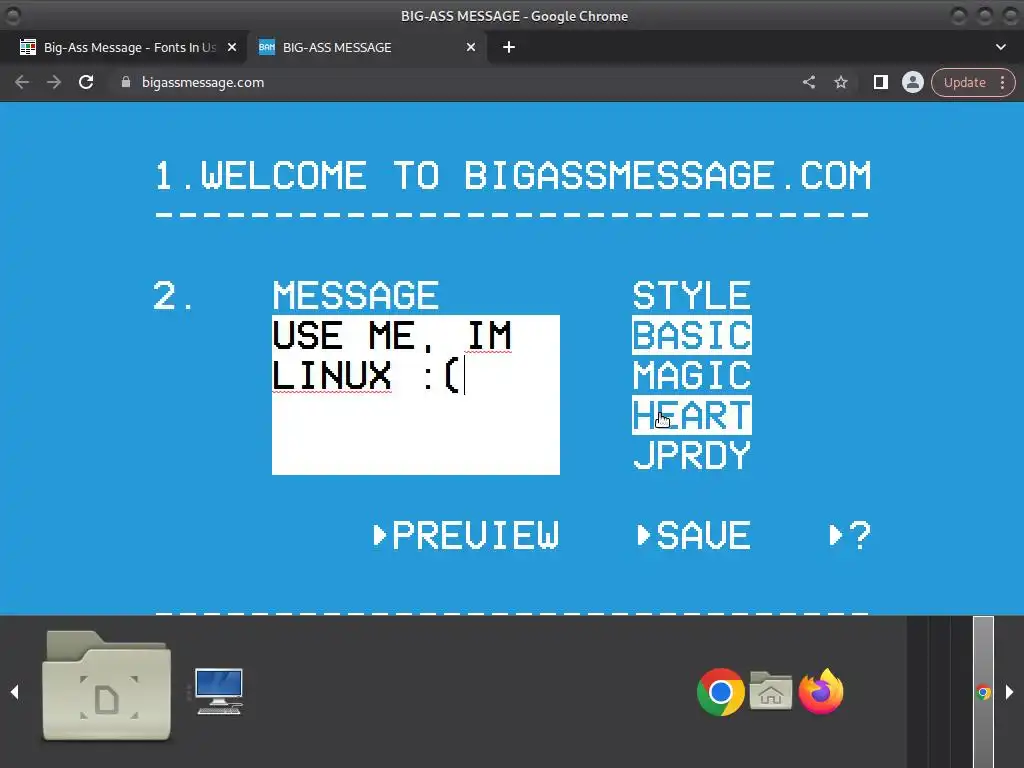
Task: Open Chrome three-dot menu
Action: (1002, 82)
